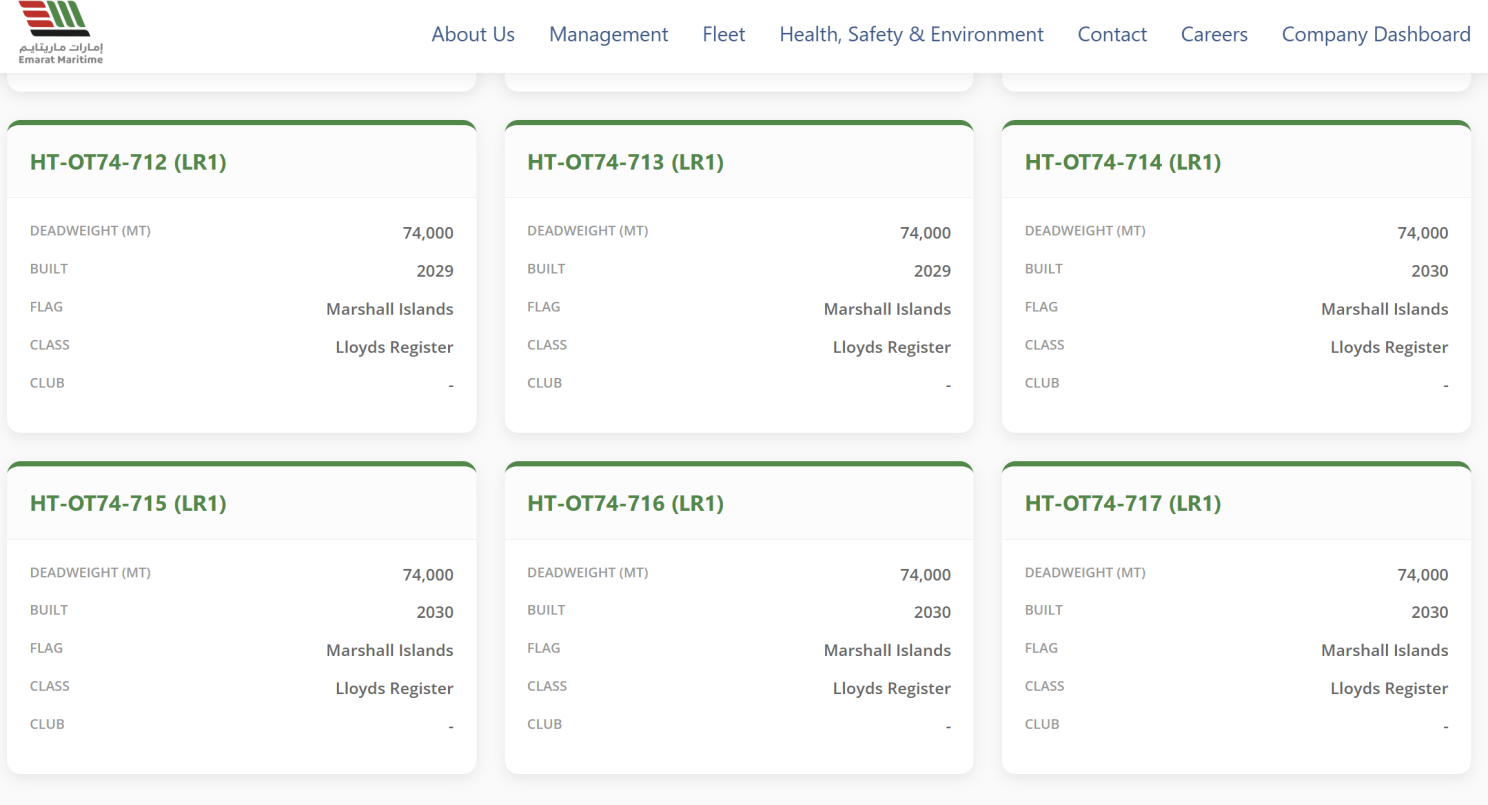The image size is (1488, 805).
Task: Navigate to Health, Safety & Environment
Action: point(911,34)
